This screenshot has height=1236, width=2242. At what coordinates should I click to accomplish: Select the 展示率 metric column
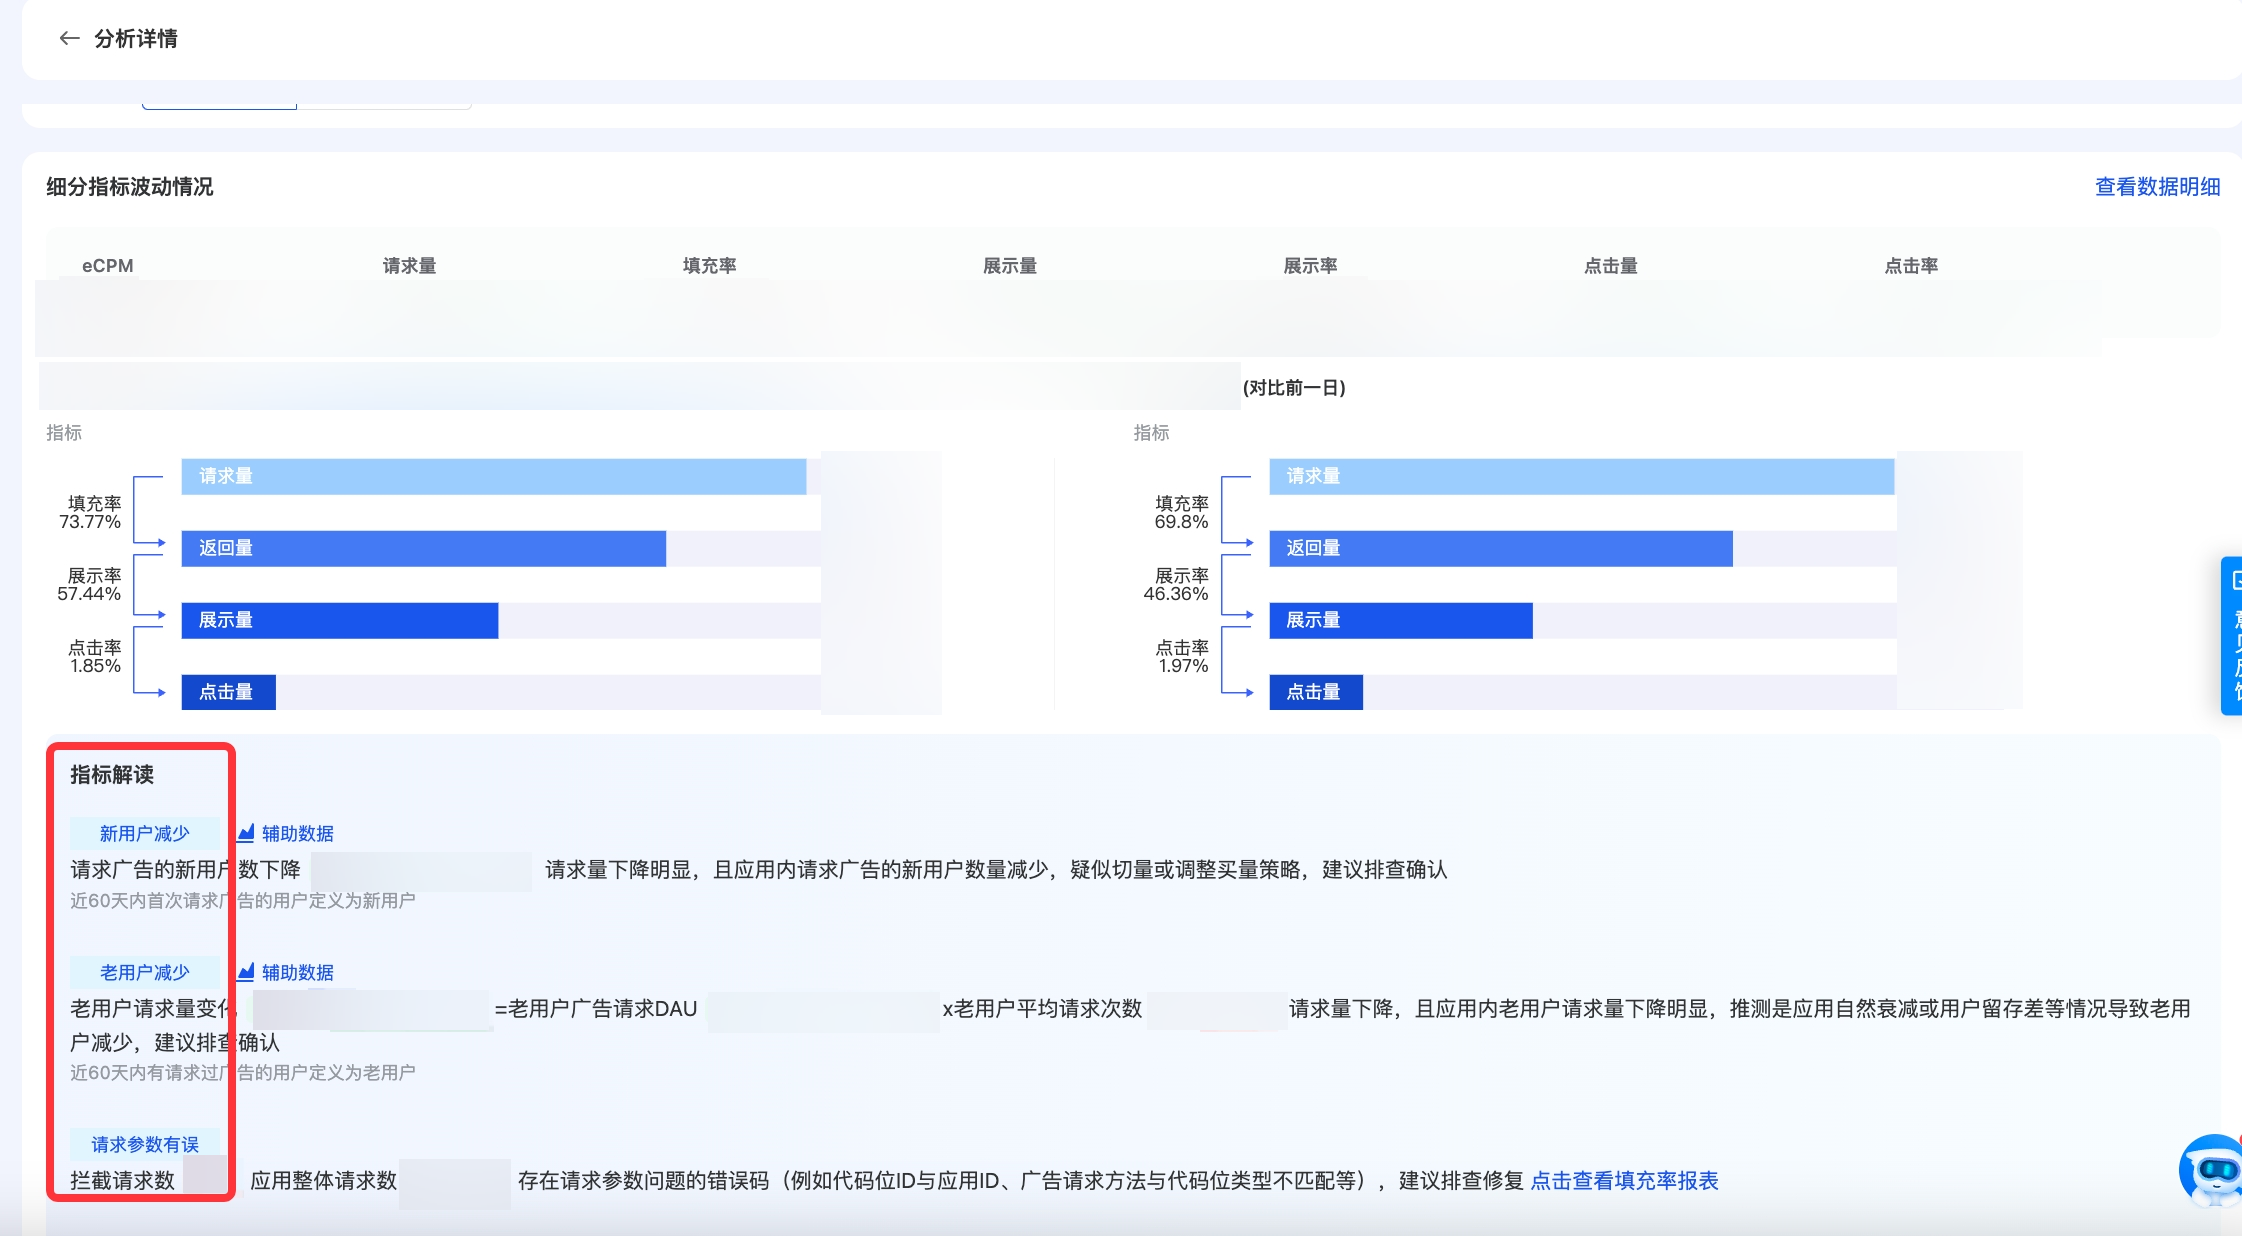pos(1310,266)
